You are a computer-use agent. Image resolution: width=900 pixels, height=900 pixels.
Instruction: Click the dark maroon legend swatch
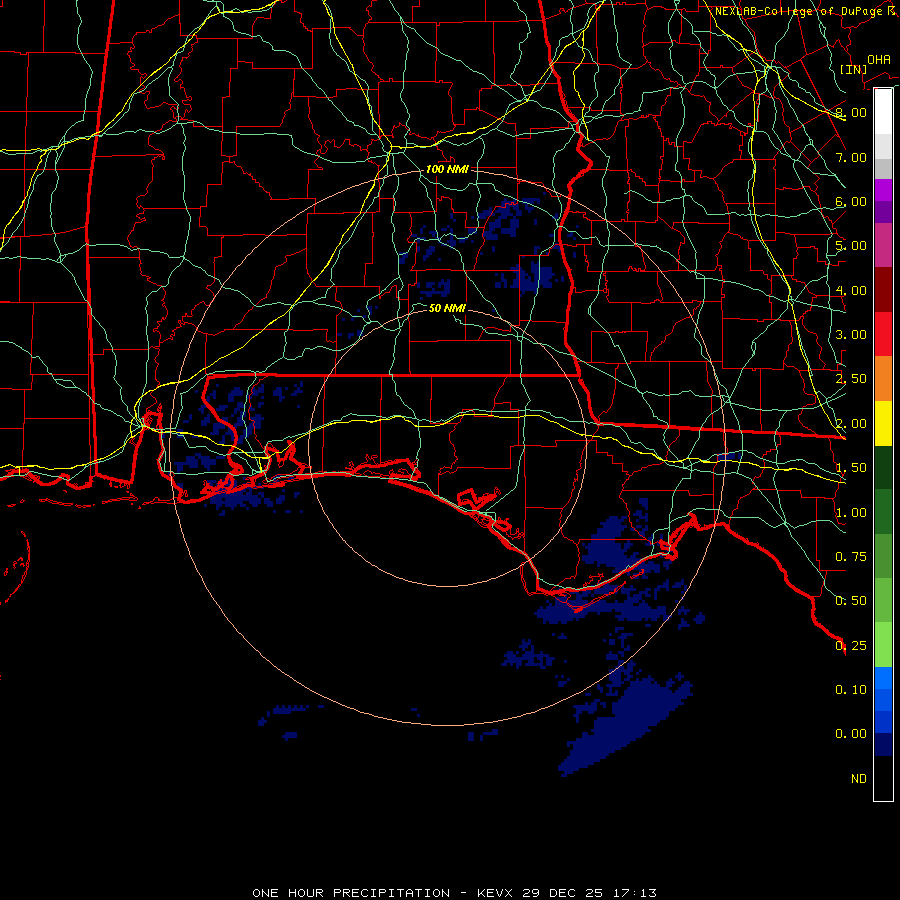pyautogui.click(x=883, y=290)
